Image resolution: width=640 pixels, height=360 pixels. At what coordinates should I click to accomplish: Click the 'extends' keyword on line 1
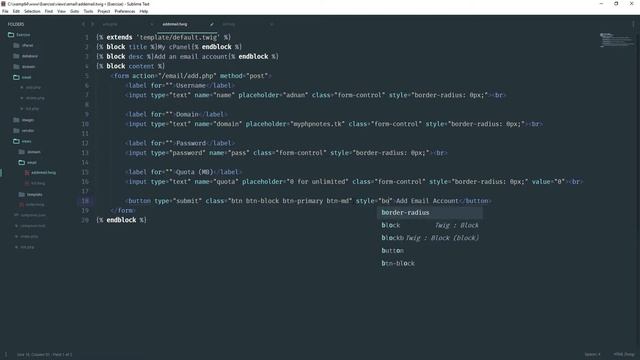(119, 37)
